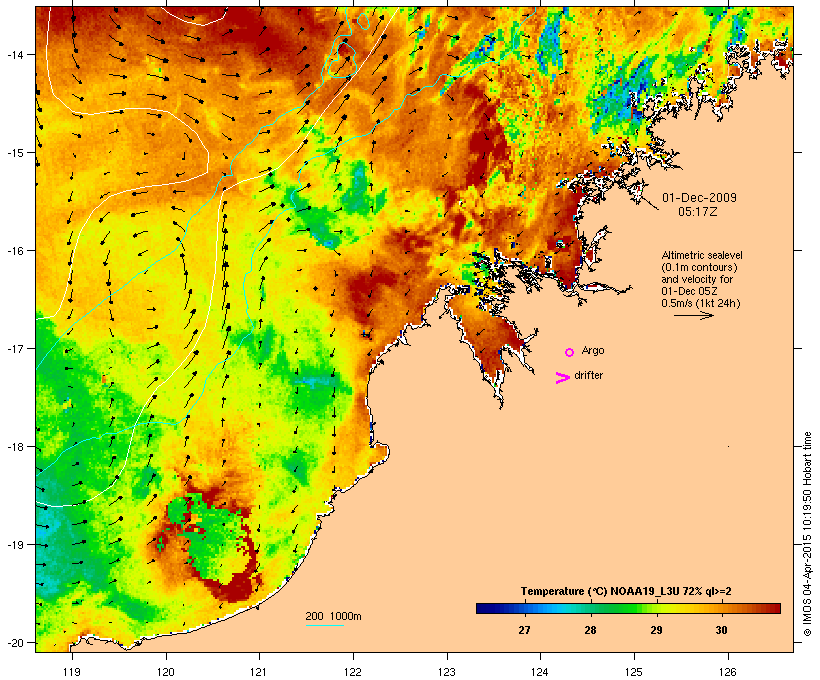Click the '30' colorbar tick label
Screen dimensions: 820x680
(721, 630)
